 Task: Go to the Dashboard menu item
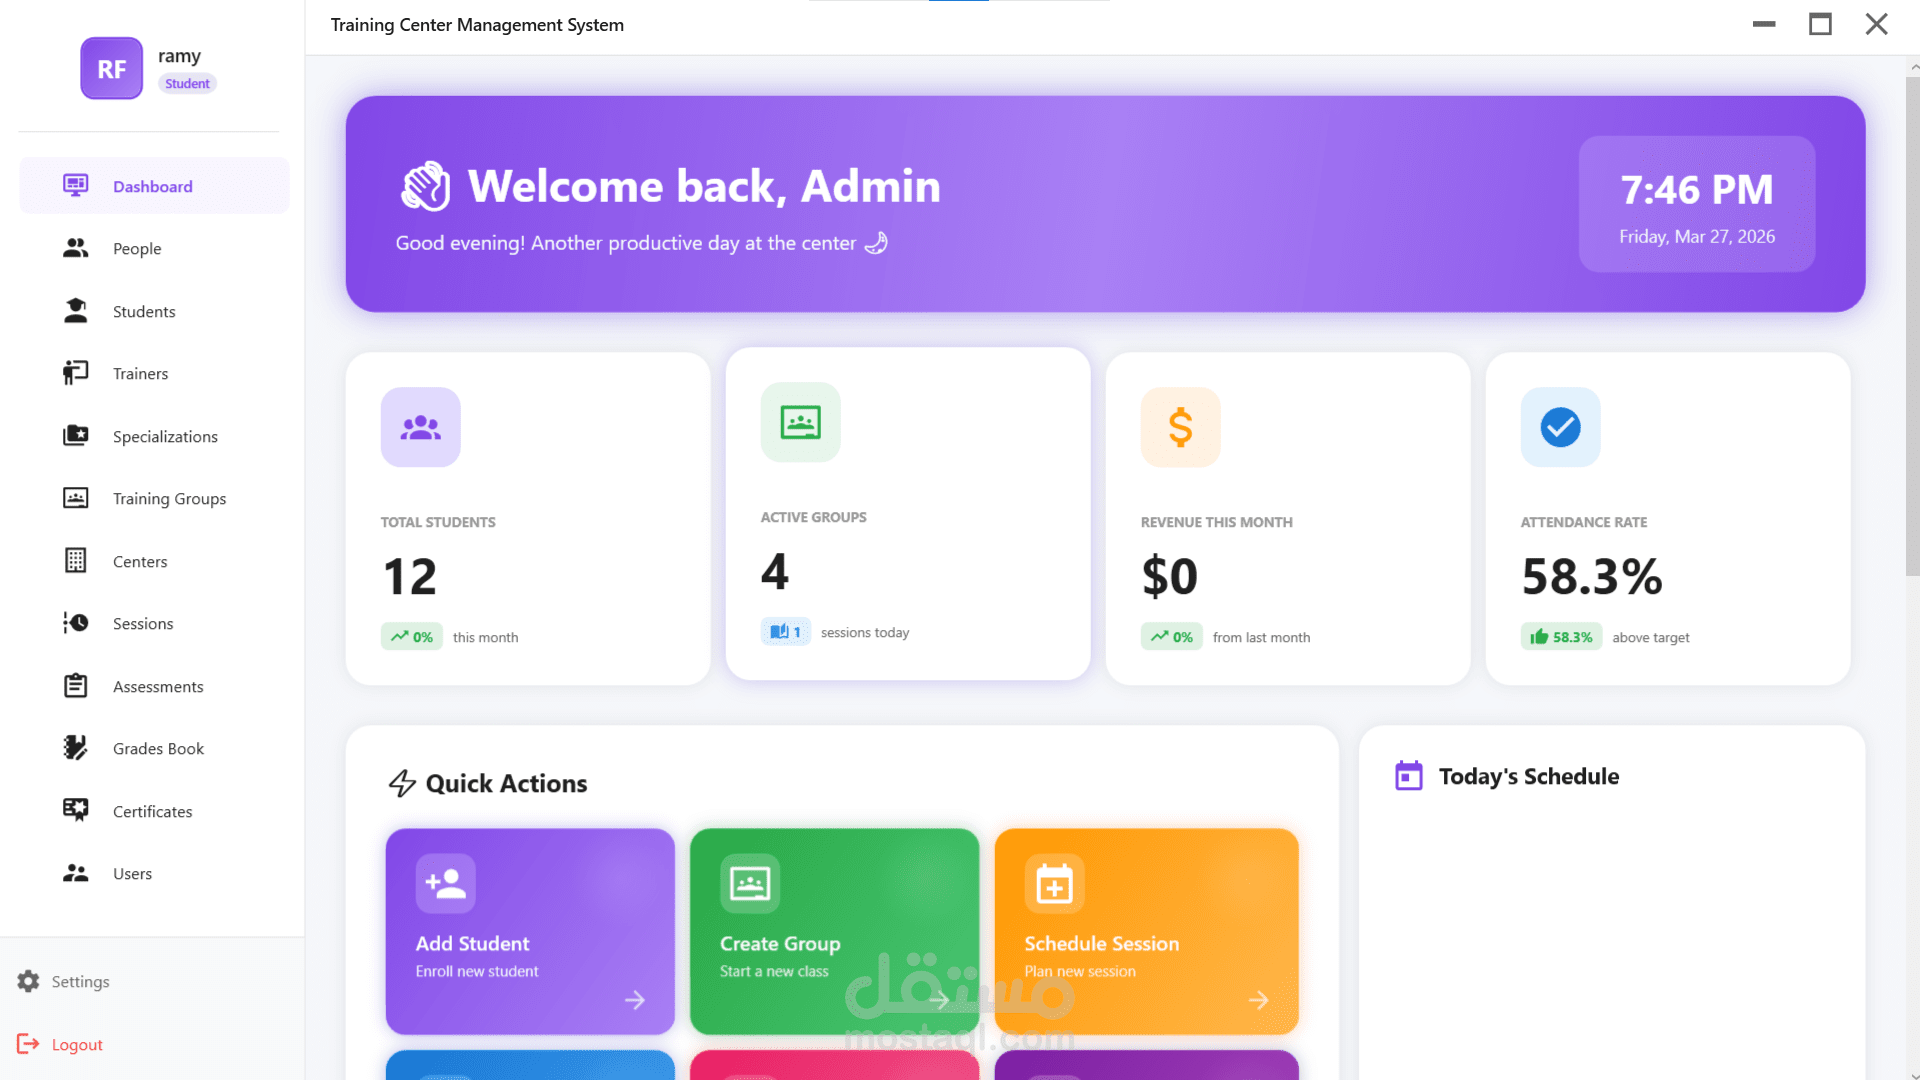click(x=155, y=186)
